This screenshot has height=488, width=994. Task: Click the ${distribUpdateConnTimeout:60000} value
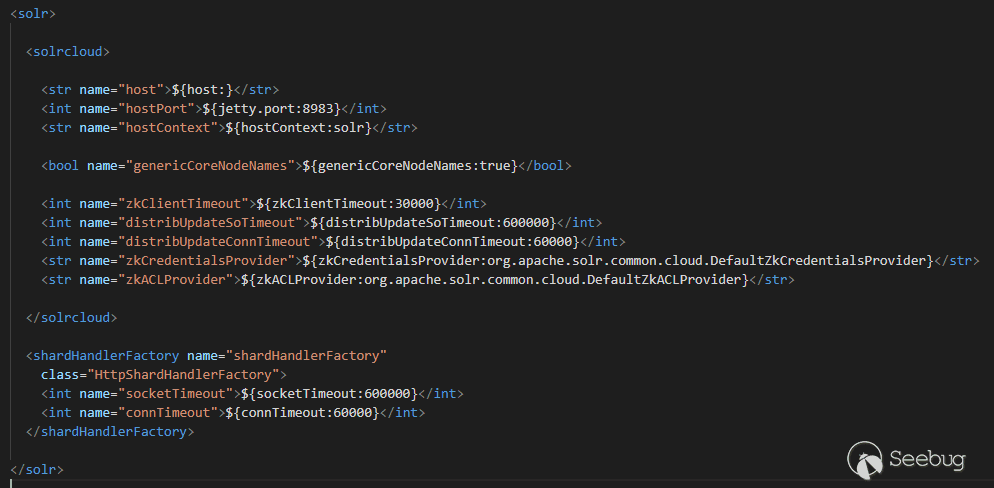448,241
